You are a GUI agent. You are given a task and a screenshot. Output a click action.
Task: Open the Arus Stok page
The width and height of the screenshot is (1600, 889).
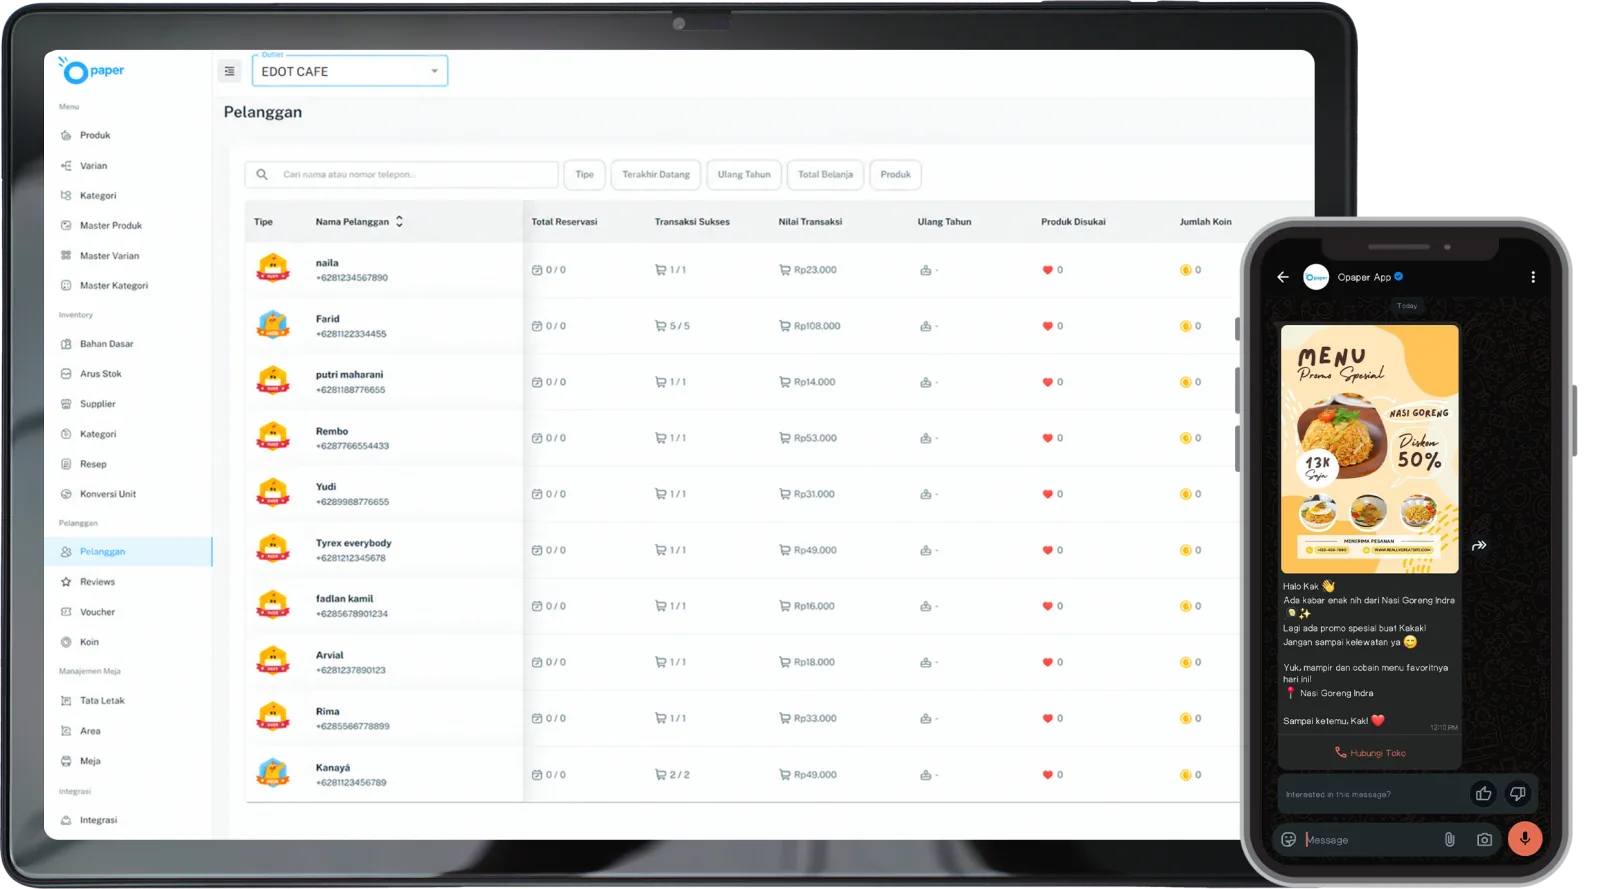tap(100, 374)
